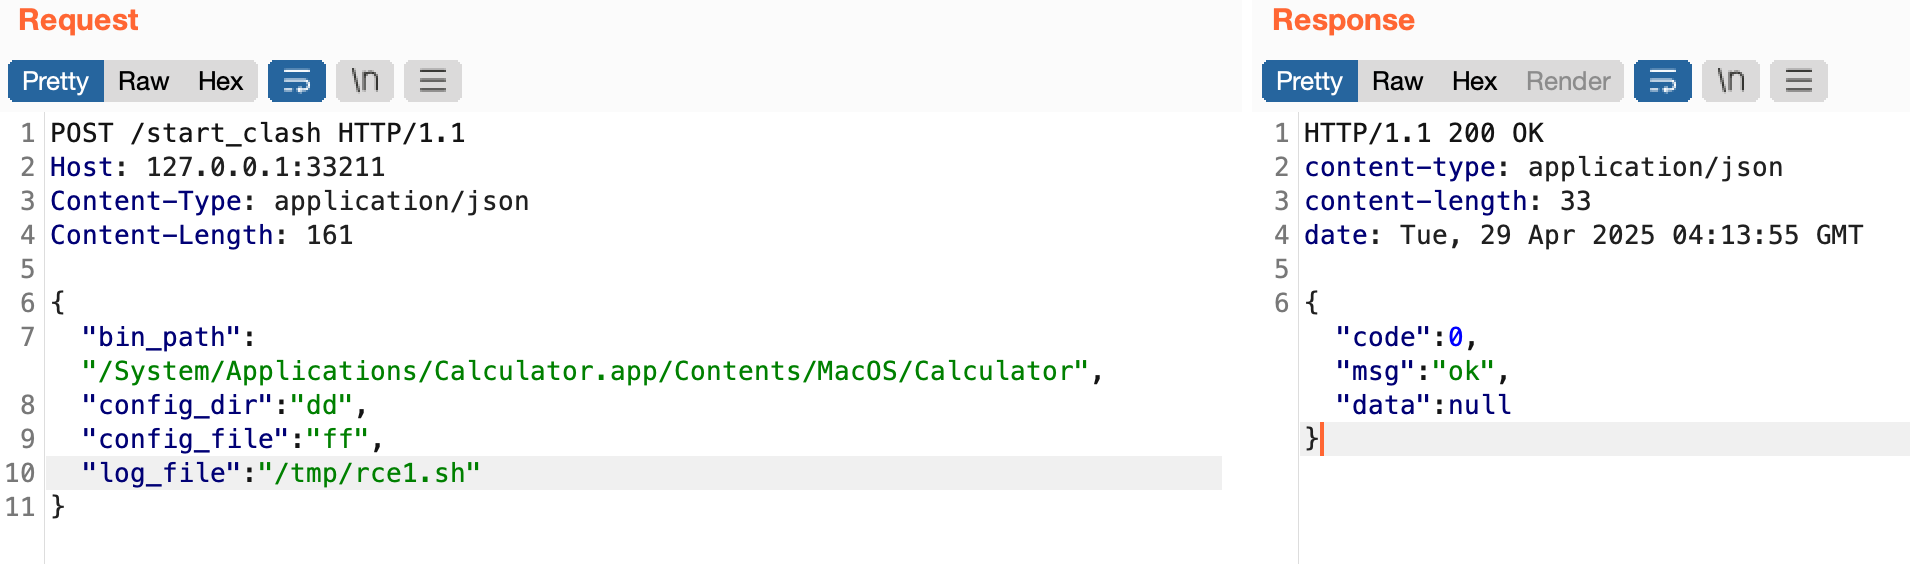
Task: Open the Request panel hamburger menu
Action: pos(432,81)
